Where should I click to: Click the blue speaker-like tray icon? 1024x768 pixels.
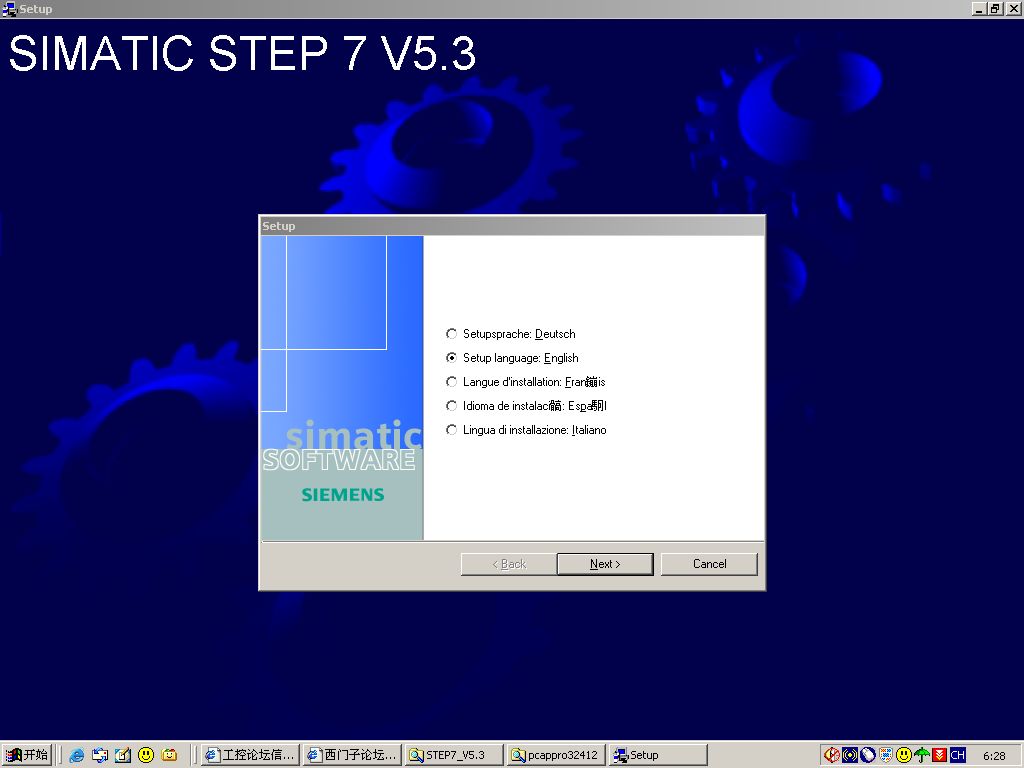(850, 756)
